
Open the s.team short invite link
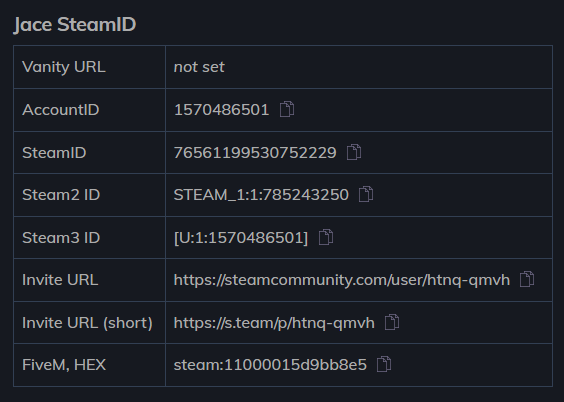click(274, 323)
